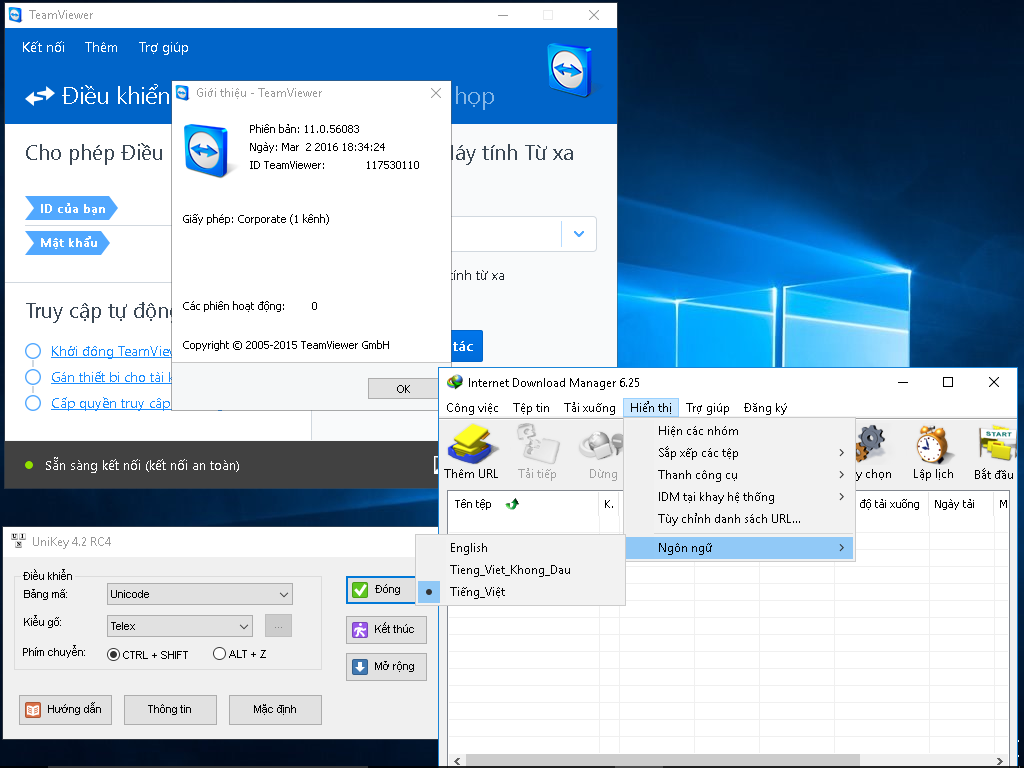
Task: Click the UniKey icon in its title bar
Action: coord(18,541)
